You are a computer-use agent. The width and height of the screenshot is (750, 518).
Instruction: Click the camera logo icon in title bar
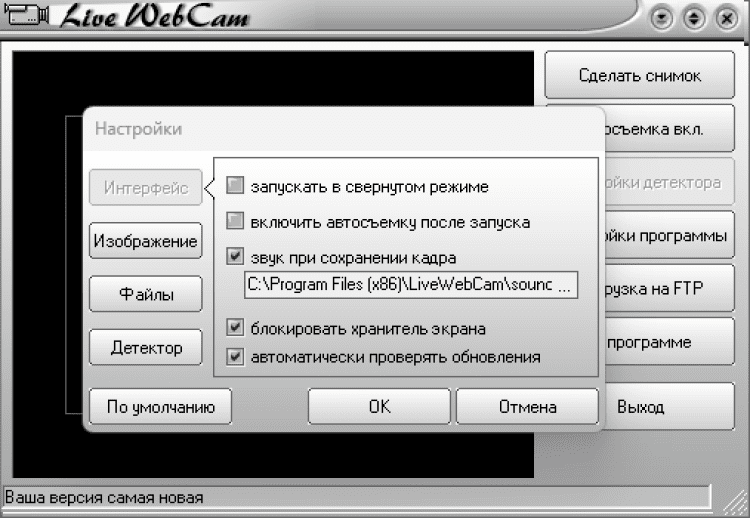tap(26, 14)
